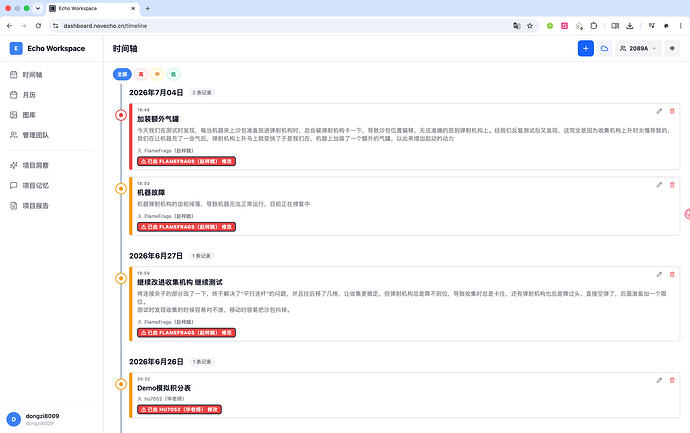Image resolution: width=690 pixels, height=433 pixels.
Task: Open the 2089A team dropdown
Action: click(x=638, y=48)
